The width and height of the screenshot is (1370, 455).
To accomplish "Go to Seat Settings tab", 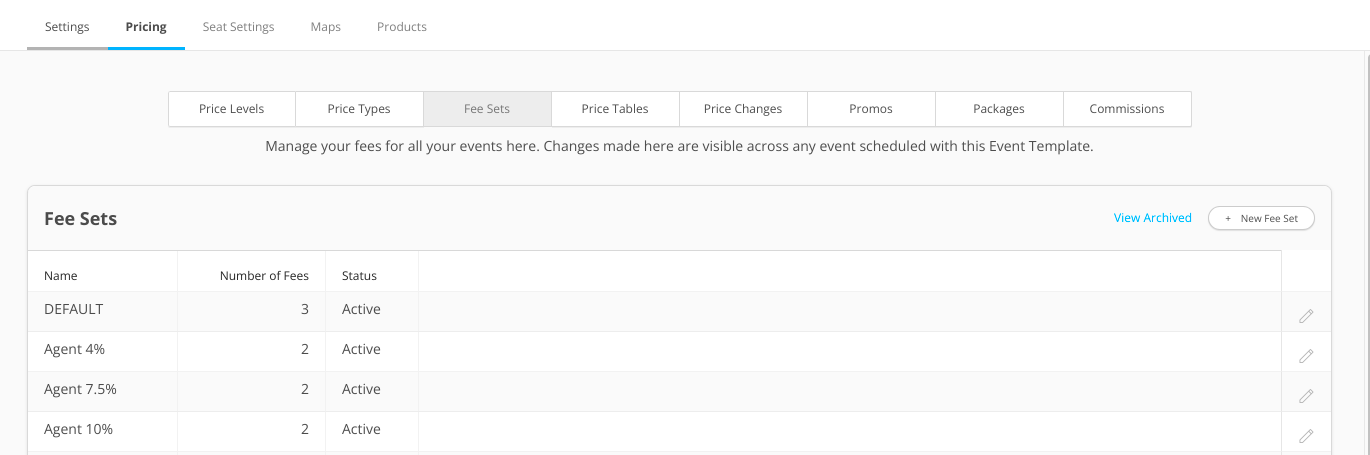I will click(238, 27).
